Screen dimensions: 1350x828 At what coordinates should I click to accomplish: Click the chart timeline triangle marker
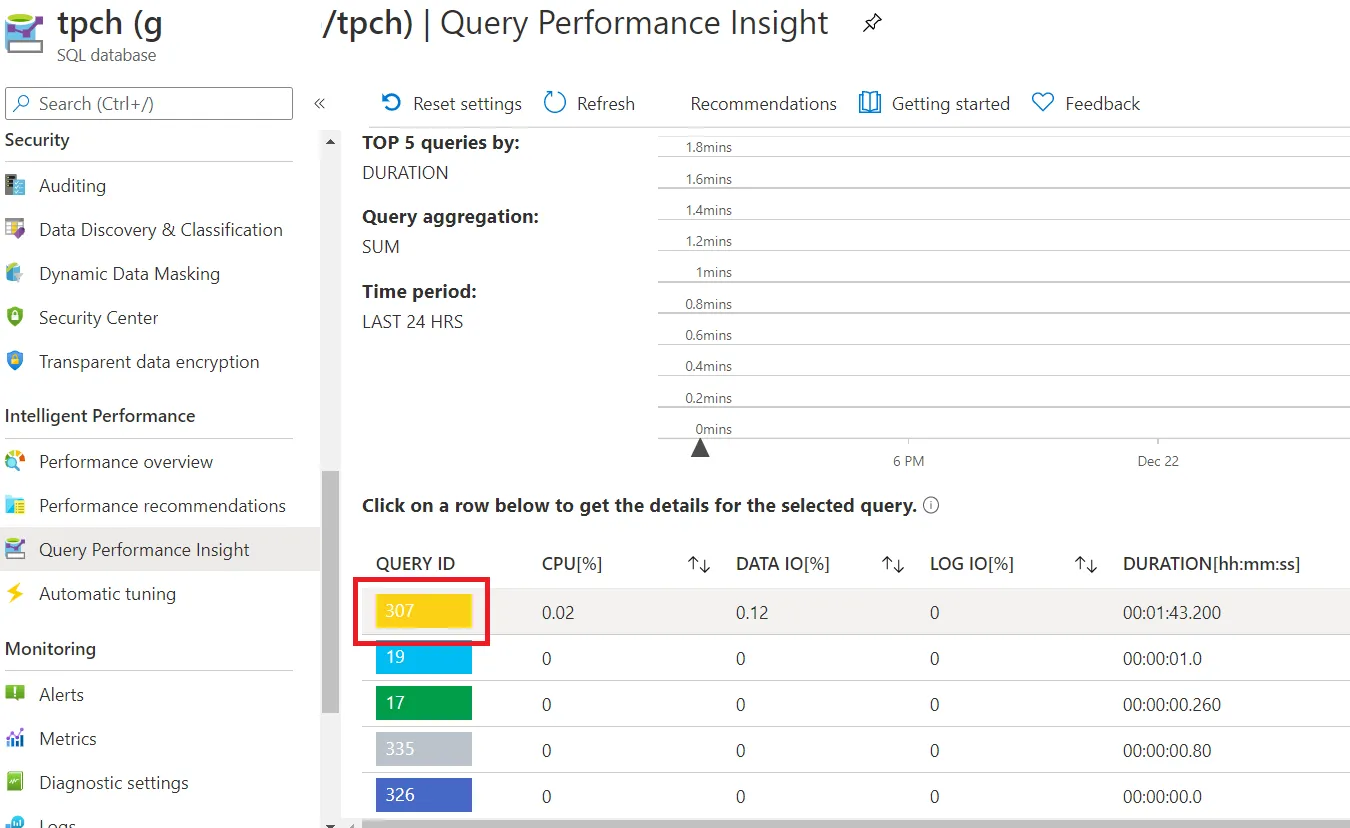pyautogui.click(x=700, y=448)
